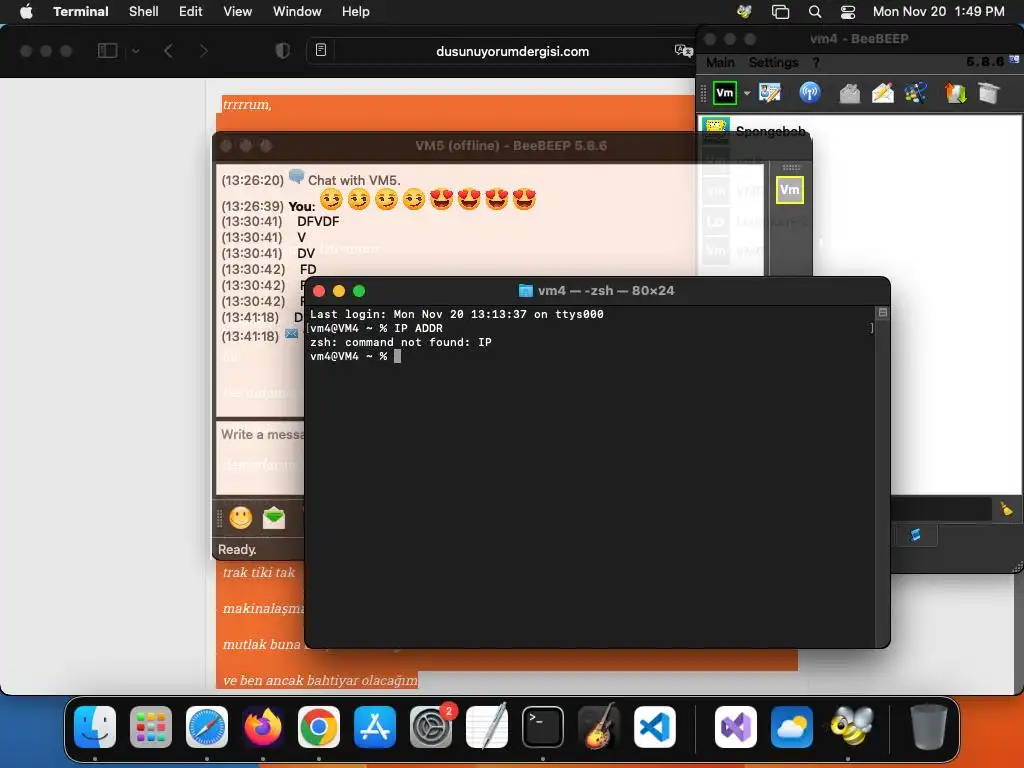Image resolution: width=1024 pixels, height=768 pixels.
Task: Click the Safari reader view icon
Action: (321, 50)
